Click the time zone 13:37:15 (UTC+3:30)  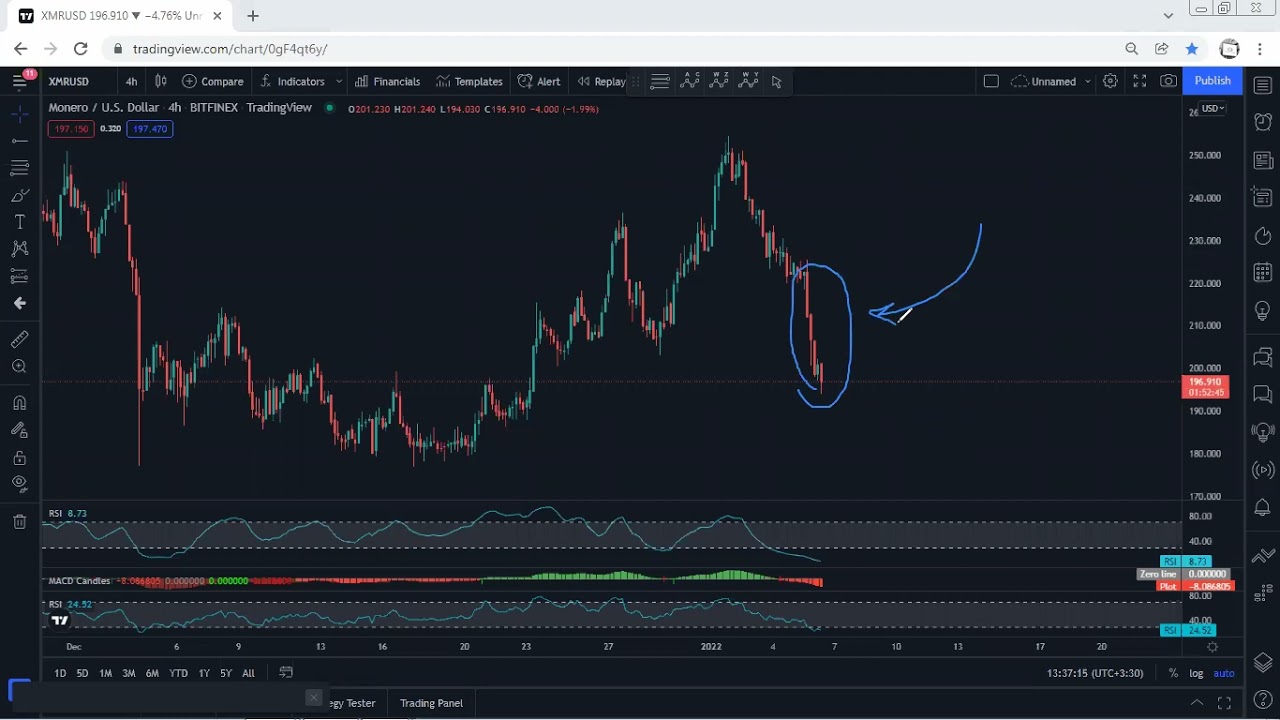click(1095, 673)
